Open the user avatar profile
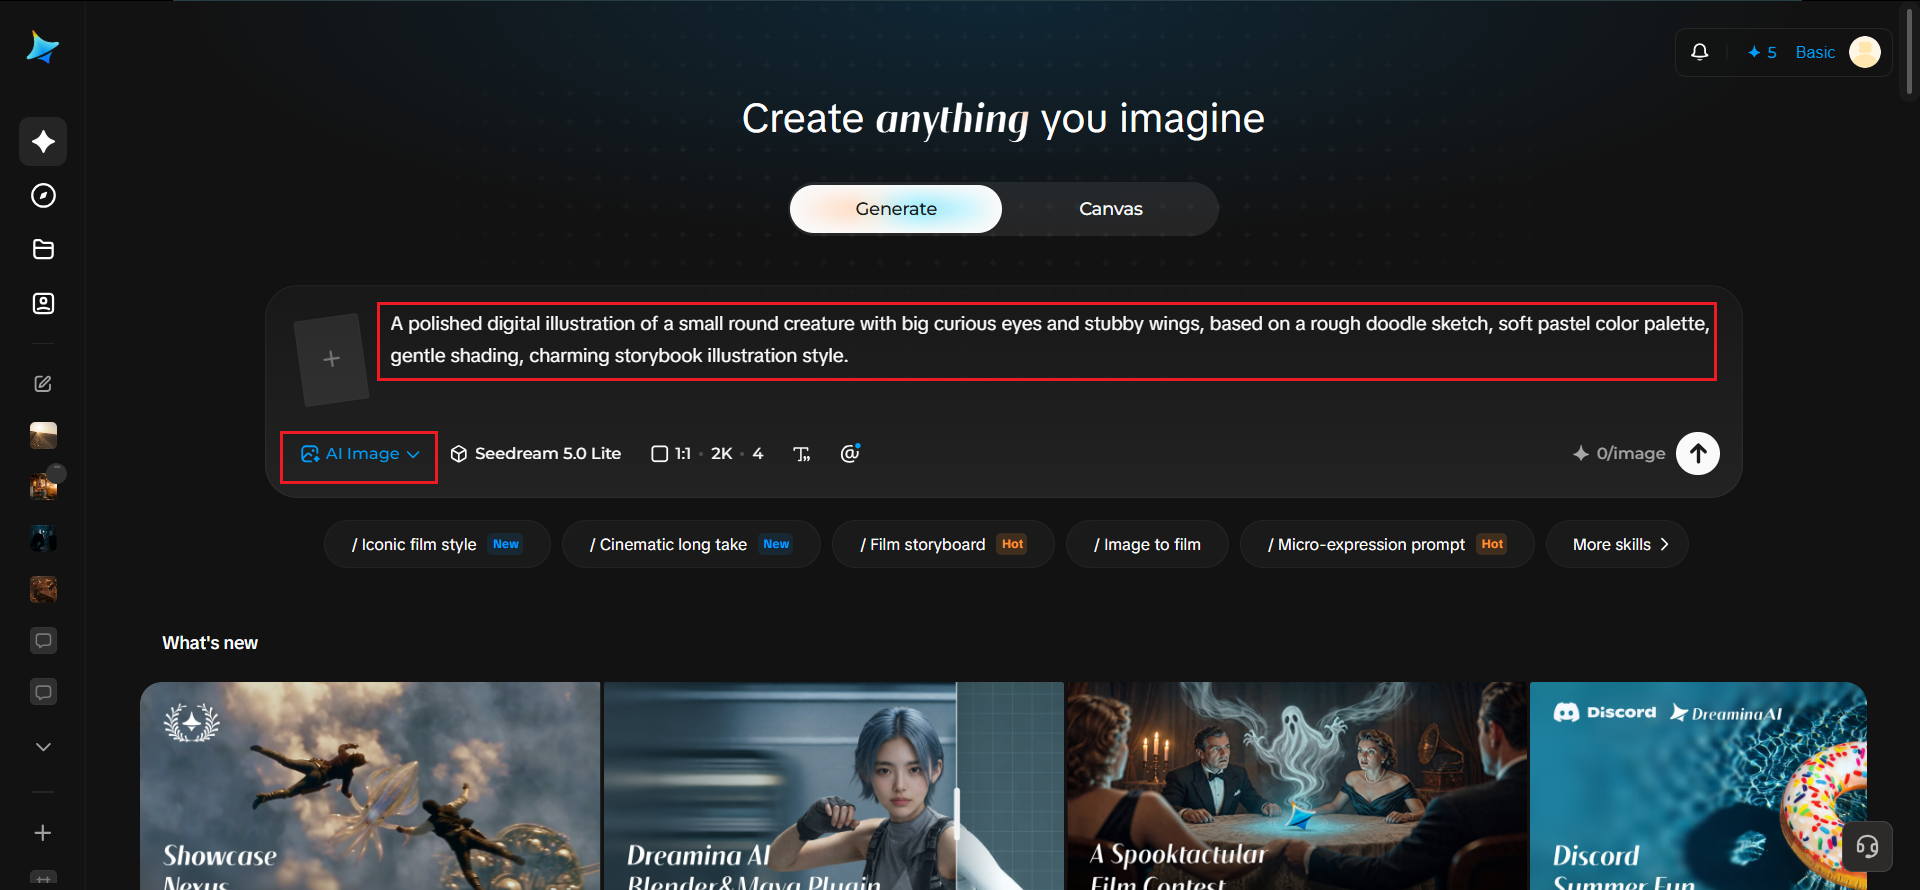This screenshot has width=1920, height=890. [x=1864, y=52]
